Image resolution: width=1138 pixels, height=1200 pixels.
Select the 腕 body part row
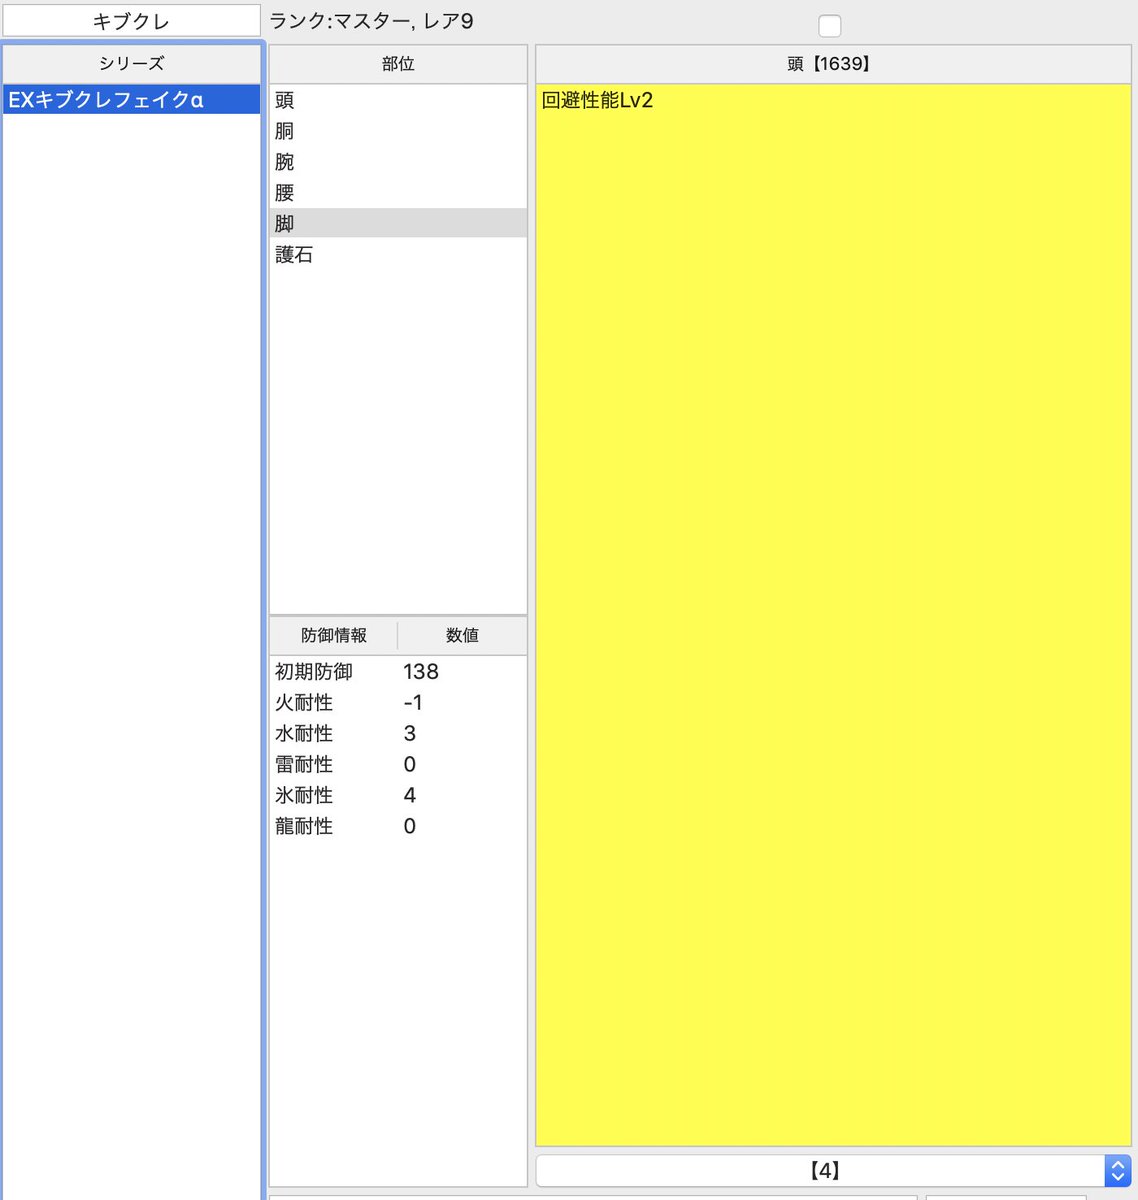tap(398, 162)
